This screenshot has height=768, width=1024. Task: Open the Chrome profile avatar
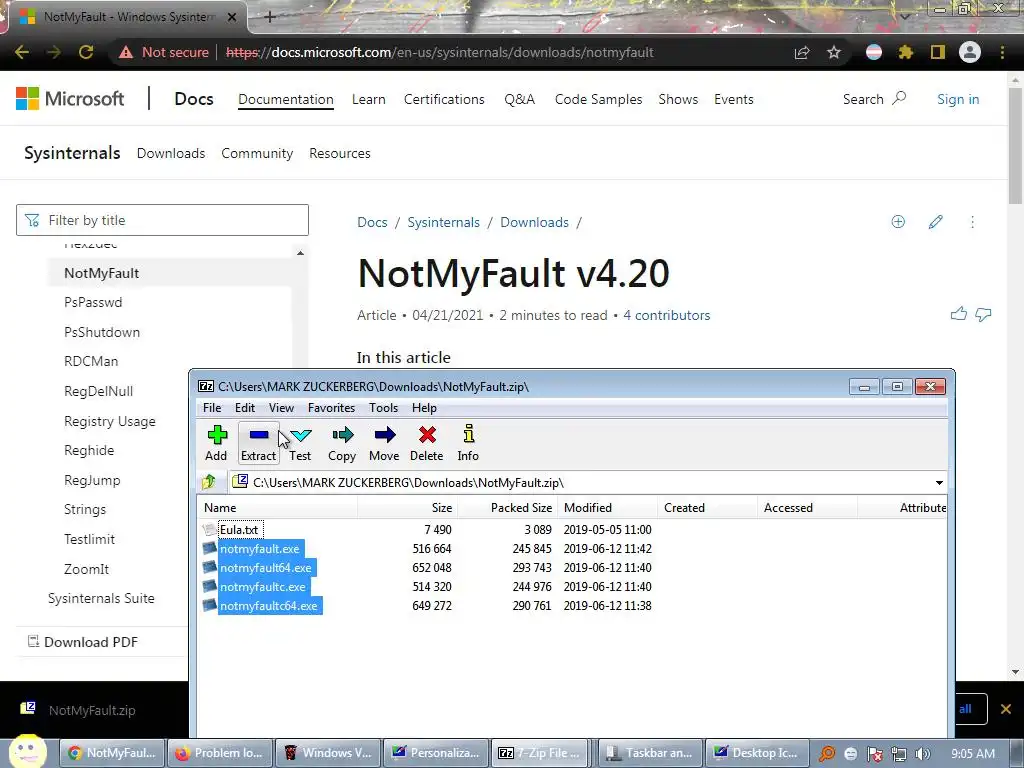tap(970, 52)
